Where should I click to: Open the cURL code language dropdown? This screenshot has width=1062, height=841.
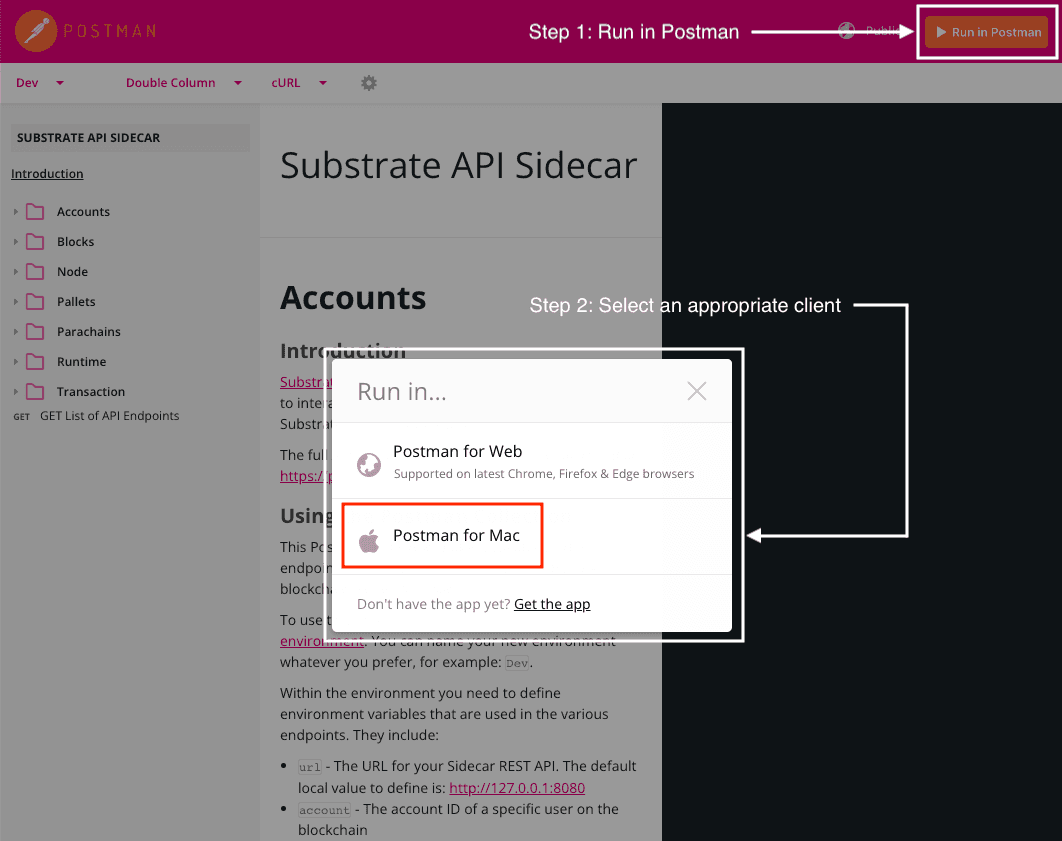click(x=298, y=82)
